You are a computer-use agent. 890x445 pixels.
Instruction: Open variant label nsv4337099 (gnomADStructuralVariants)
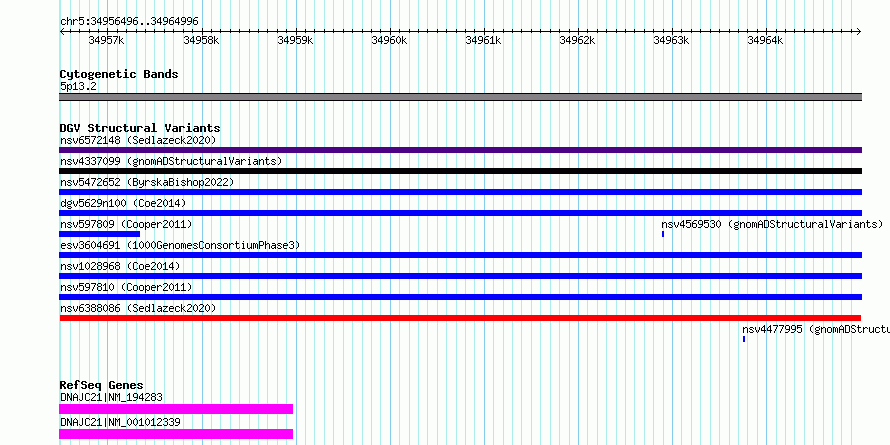(x=171, y=161)
